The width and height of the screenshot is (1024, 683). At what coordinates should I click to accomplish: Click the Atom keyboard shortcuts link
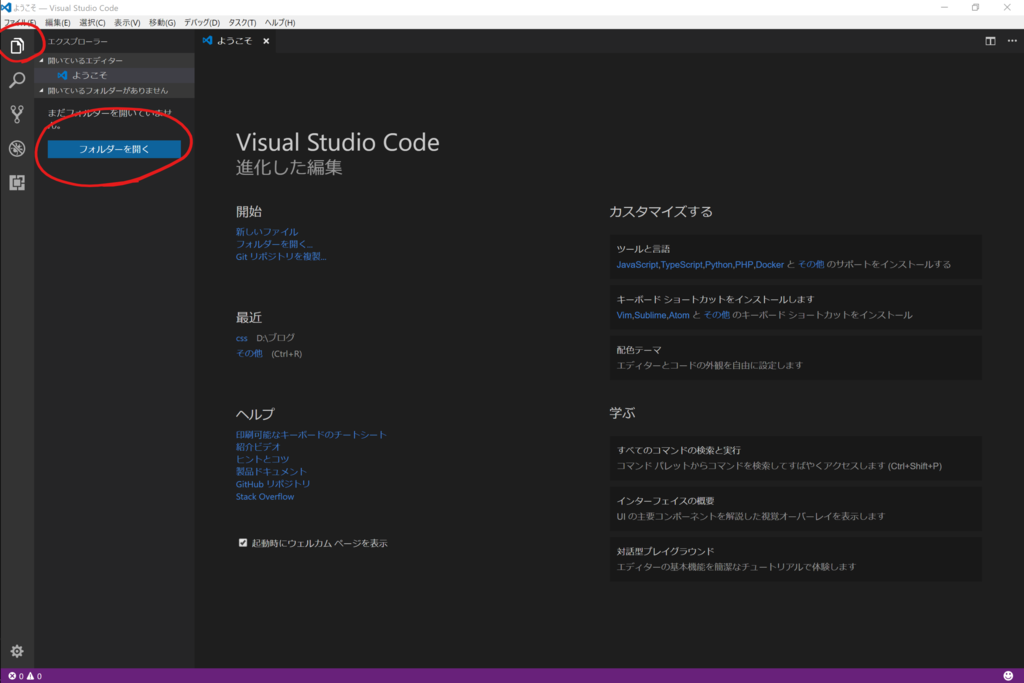tap(679, 315)
